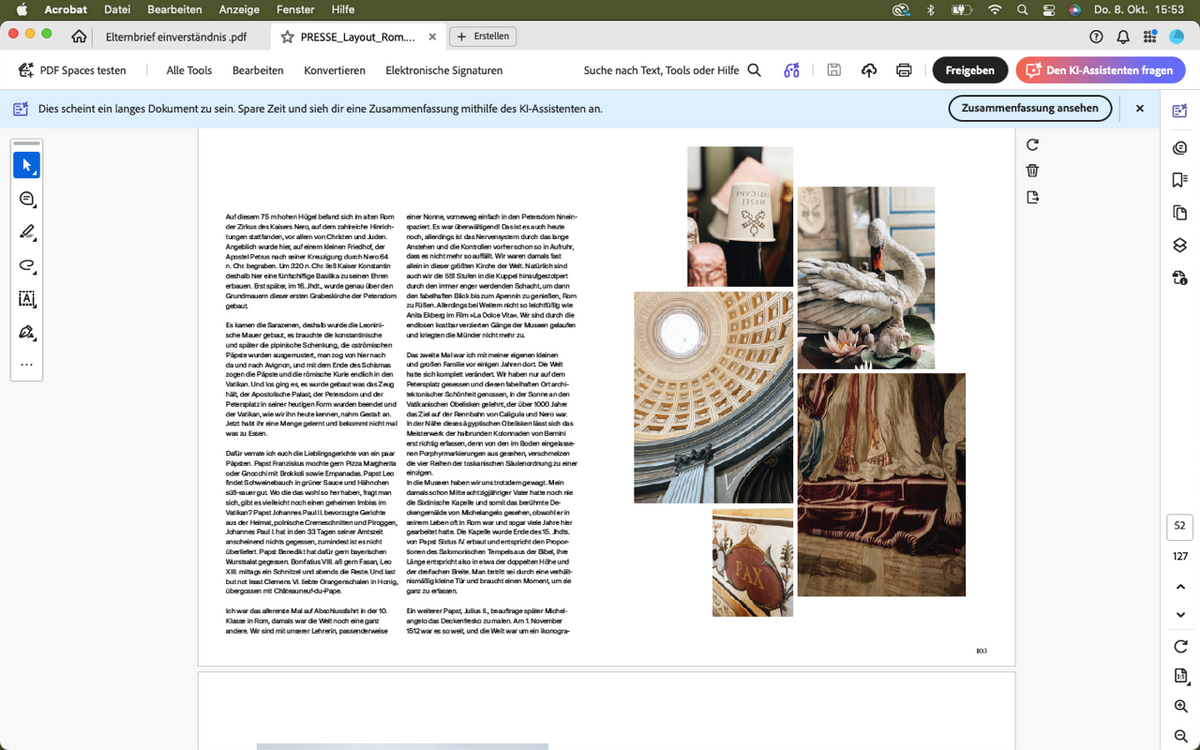This screenshot has height=750, width=1200.
Task: Go to the previous page arrow
Action: [x=1180, y=587]
